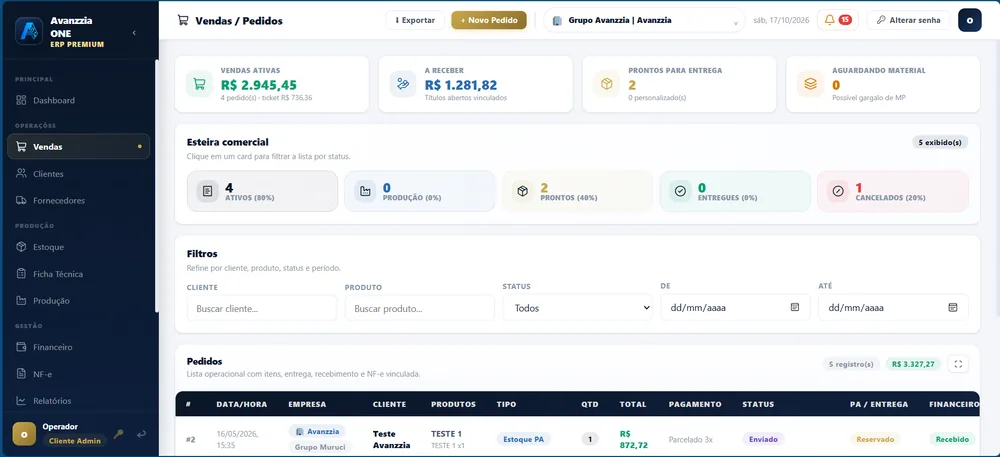Image resolution: width=1000 pixels, height=457 pixels.
Task: Click the PAGAMENTO column header
Action: click(695, 404)
